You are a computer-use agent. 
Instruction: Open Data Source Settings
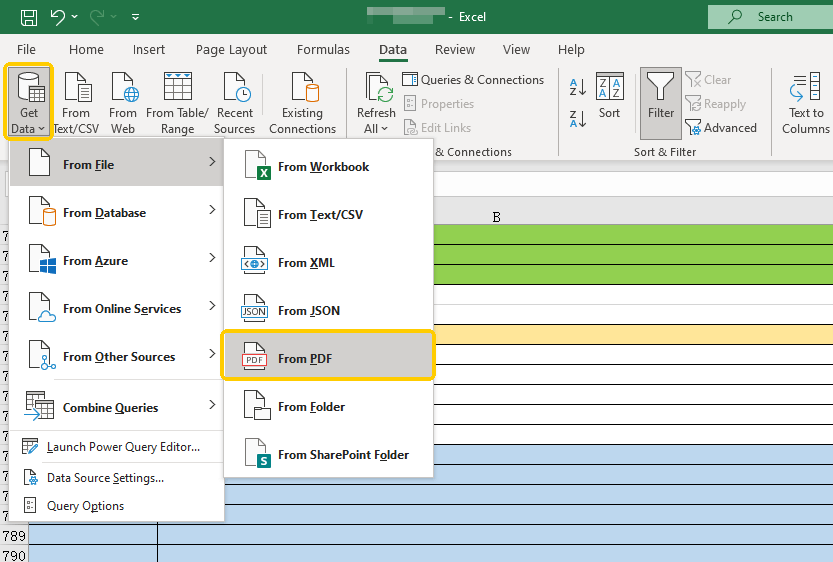[105, 478]
